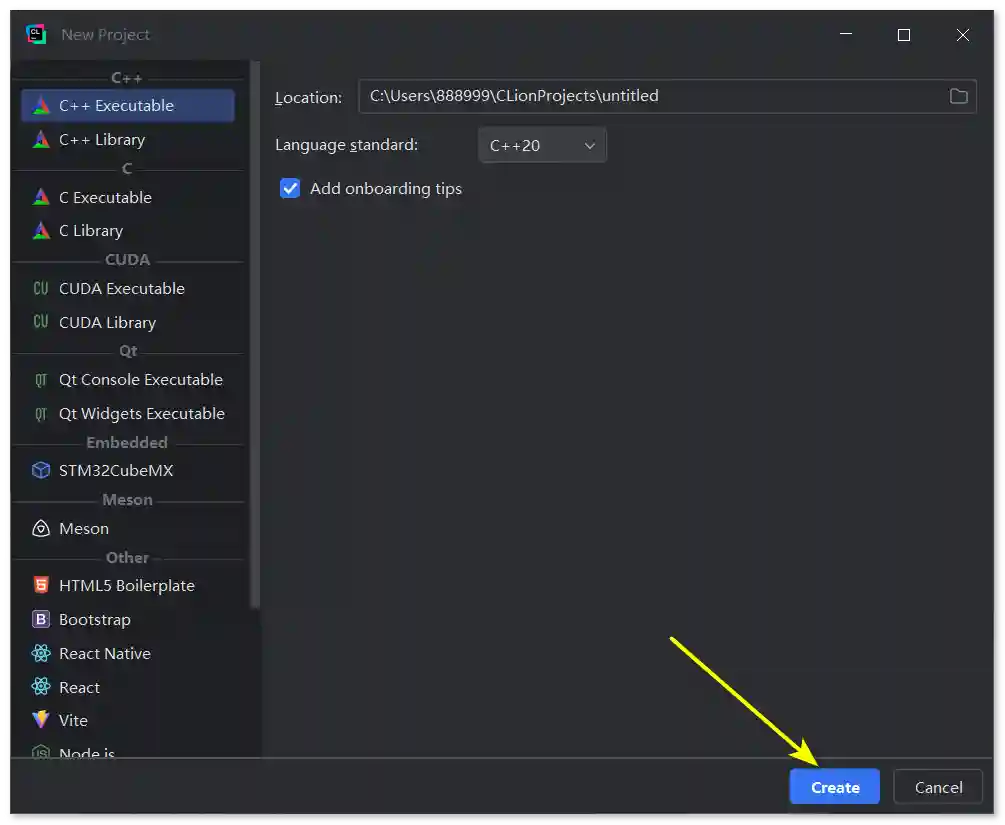Open the Language standard C++20 dropdown

coord(542,145)
